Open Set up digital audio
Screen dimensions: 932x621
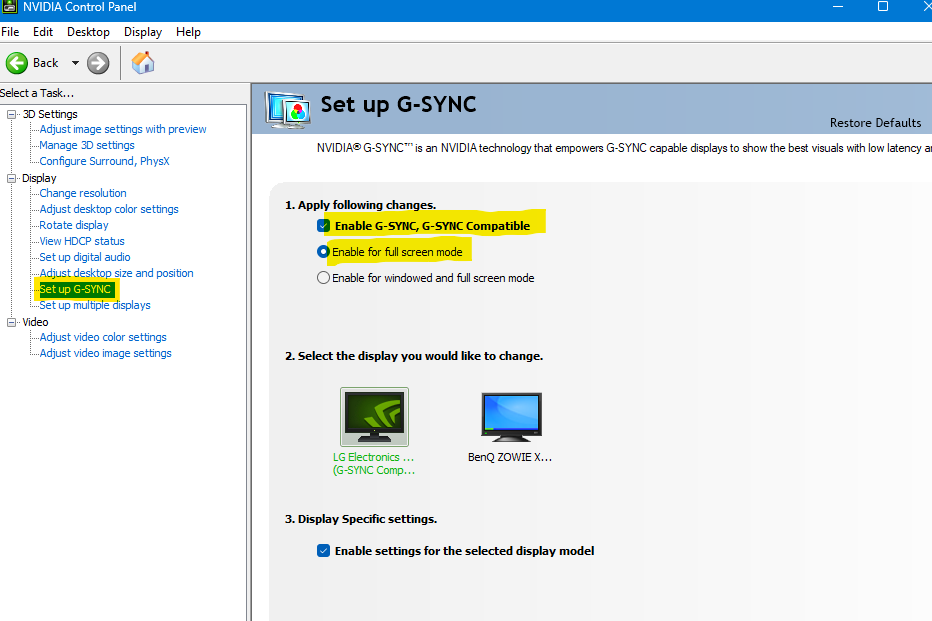85,257
